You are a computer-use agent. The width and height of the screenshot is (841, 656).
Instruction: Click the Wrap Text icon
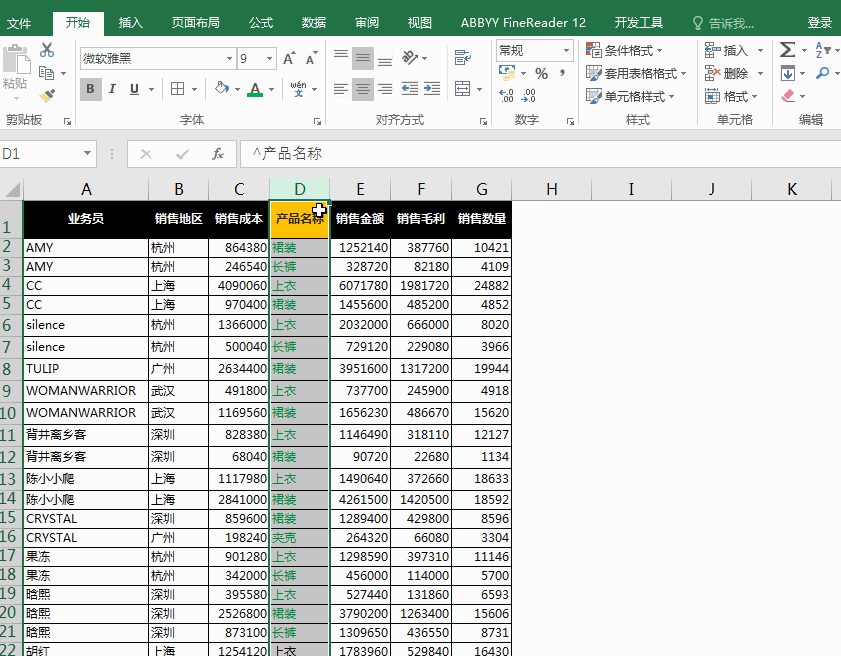point(462,57)
